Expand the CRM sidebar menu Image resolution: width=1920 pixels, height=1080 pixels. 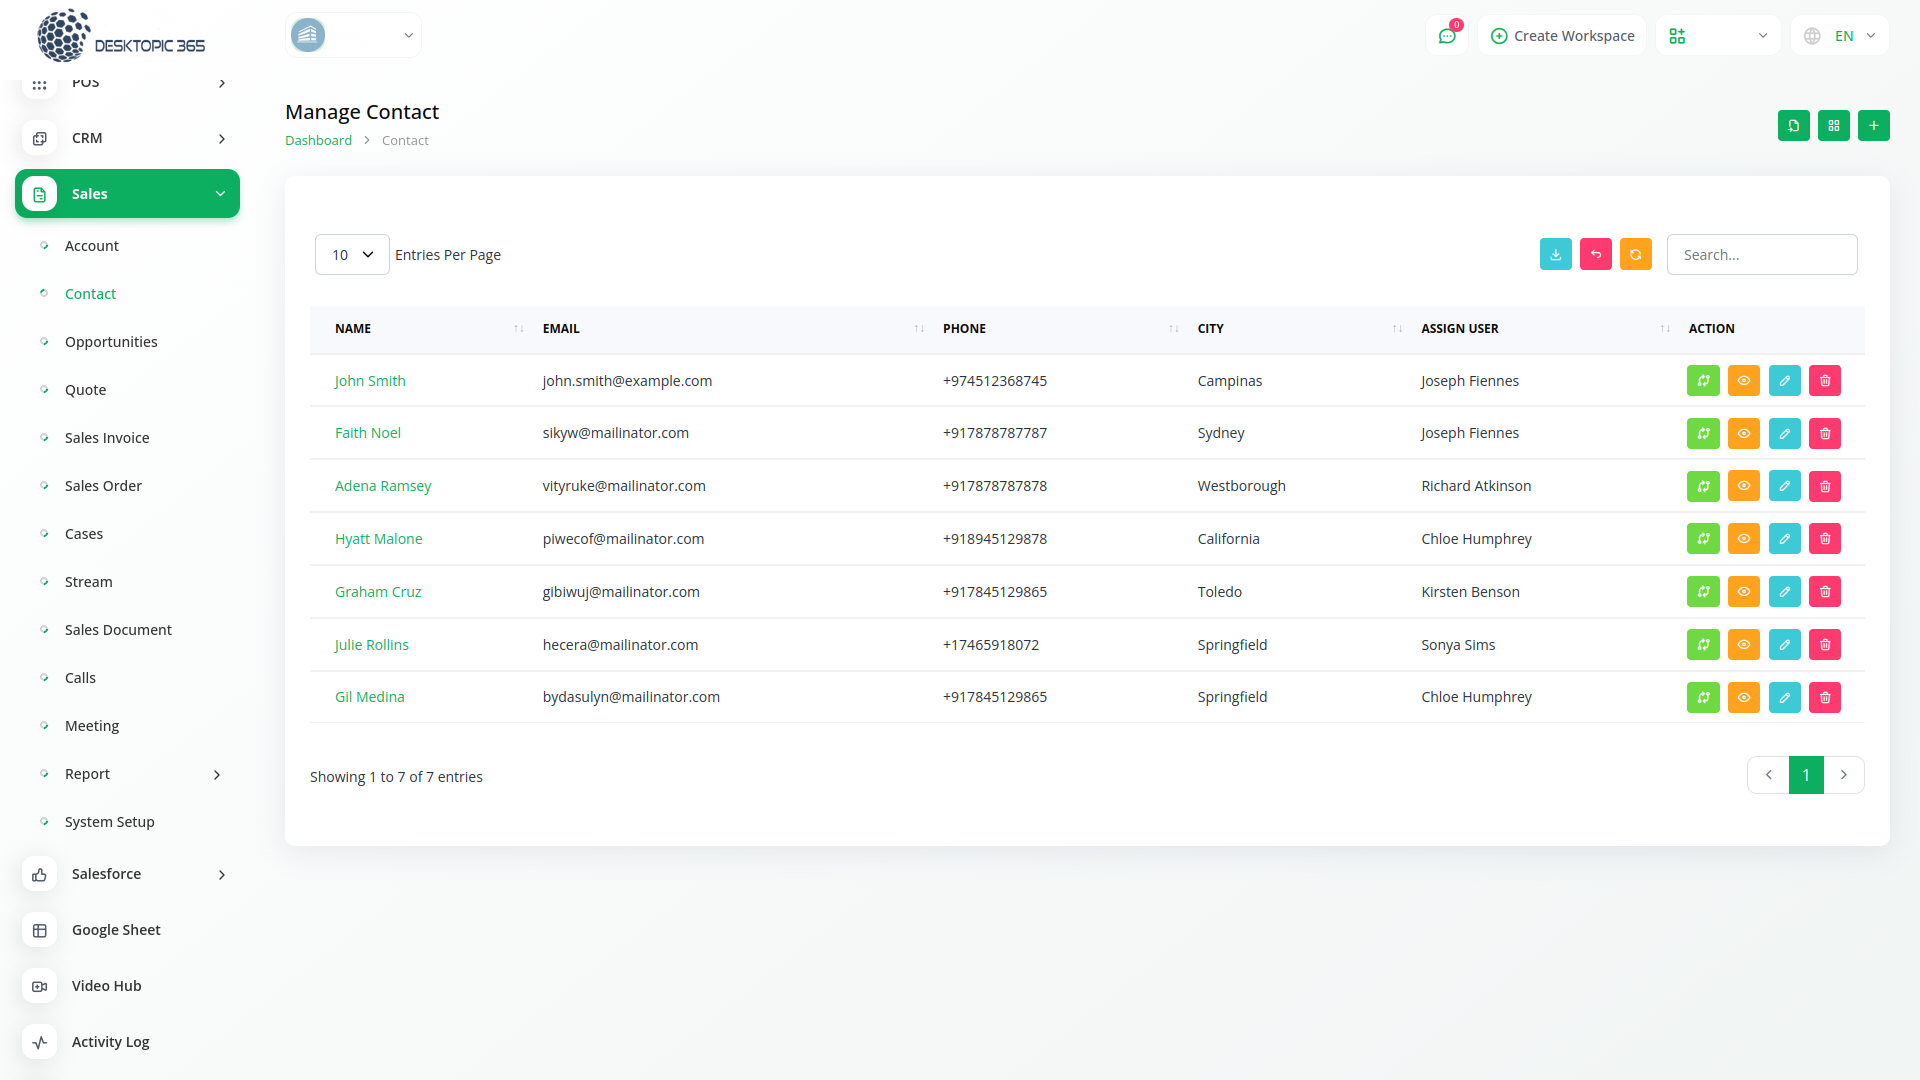tap(127, 138)
